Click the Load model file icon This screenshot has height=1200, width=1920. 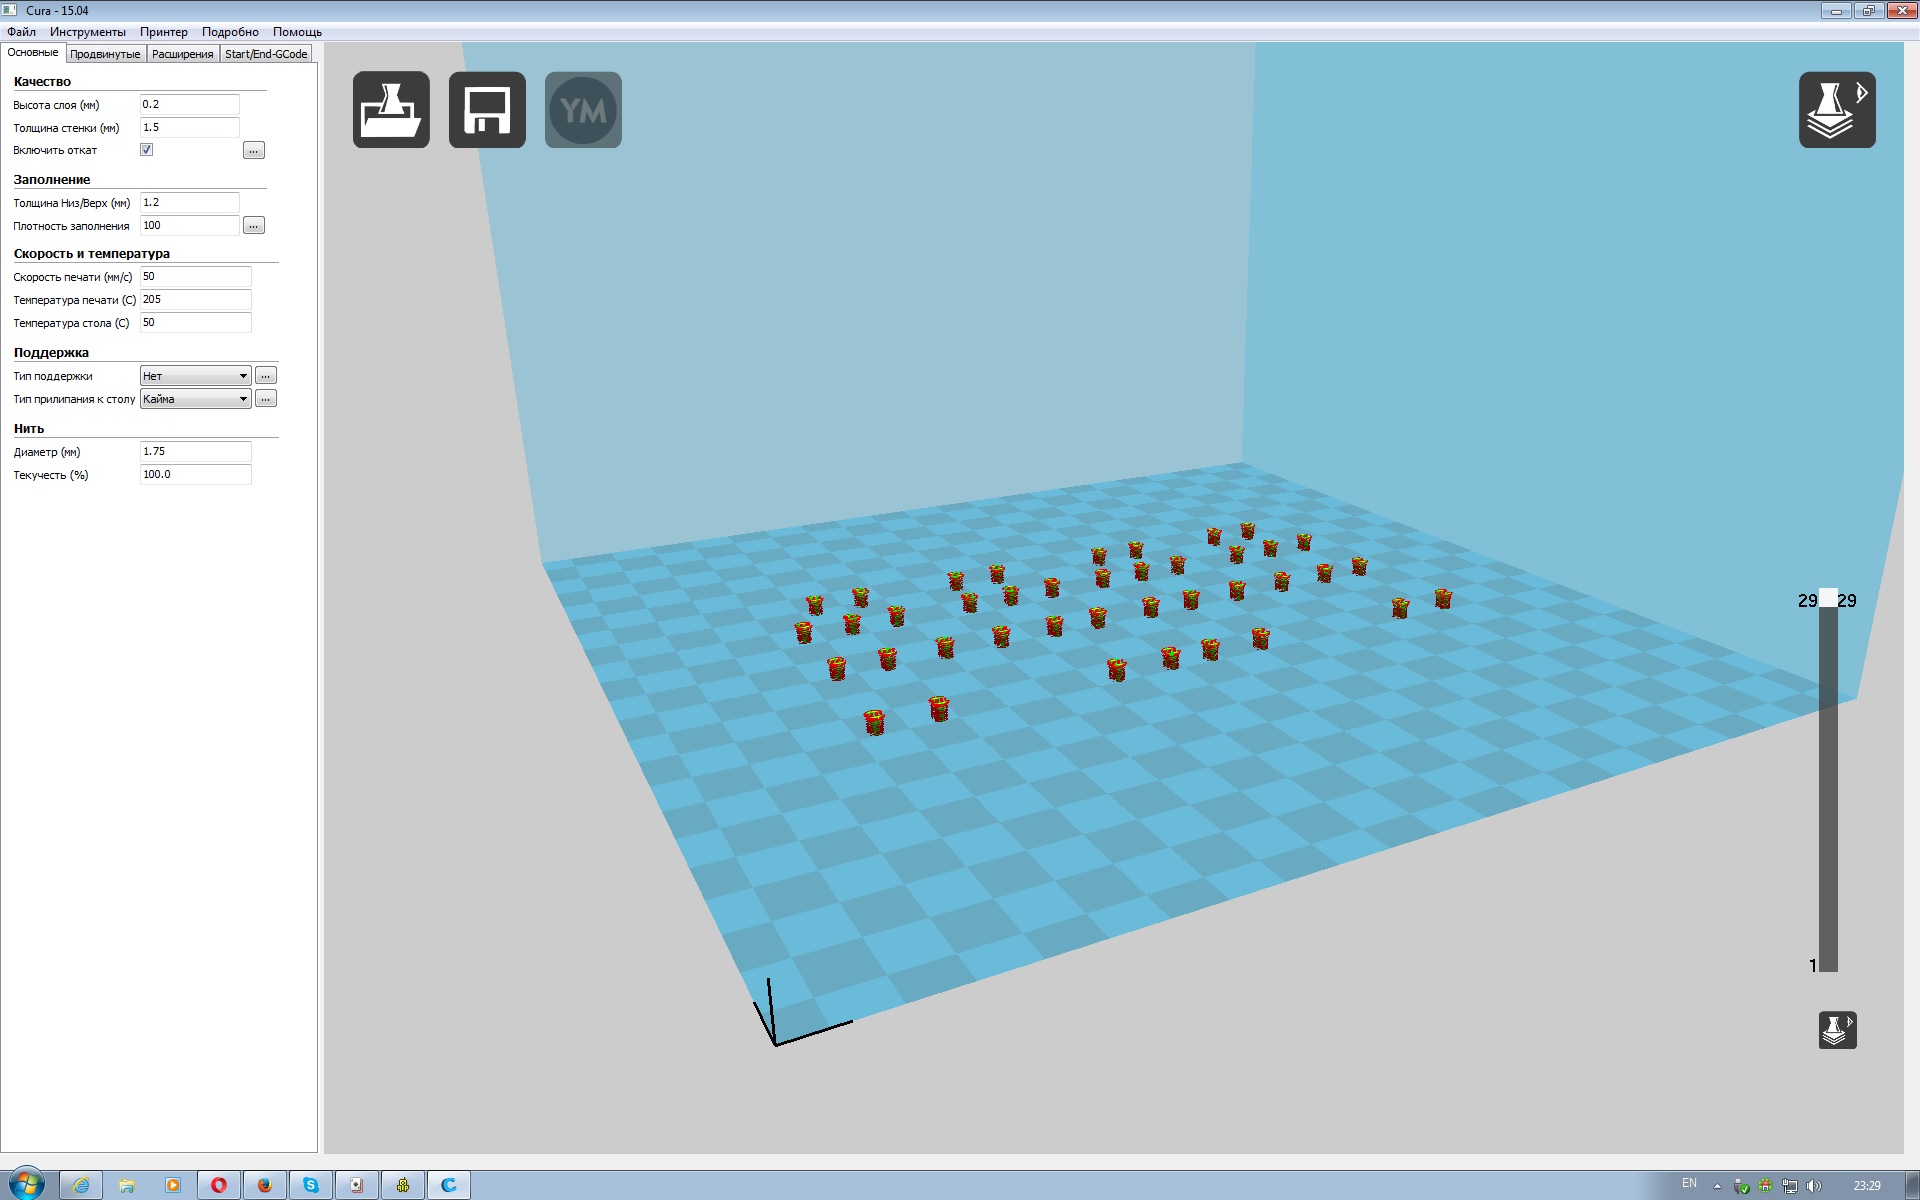tap(391, 110)
